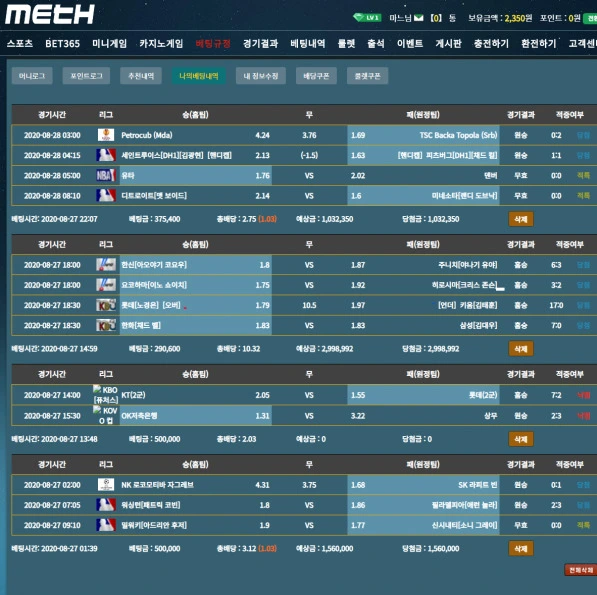Click the MLB icon beside 밀워키
The image size is (597, 595).
106,525
